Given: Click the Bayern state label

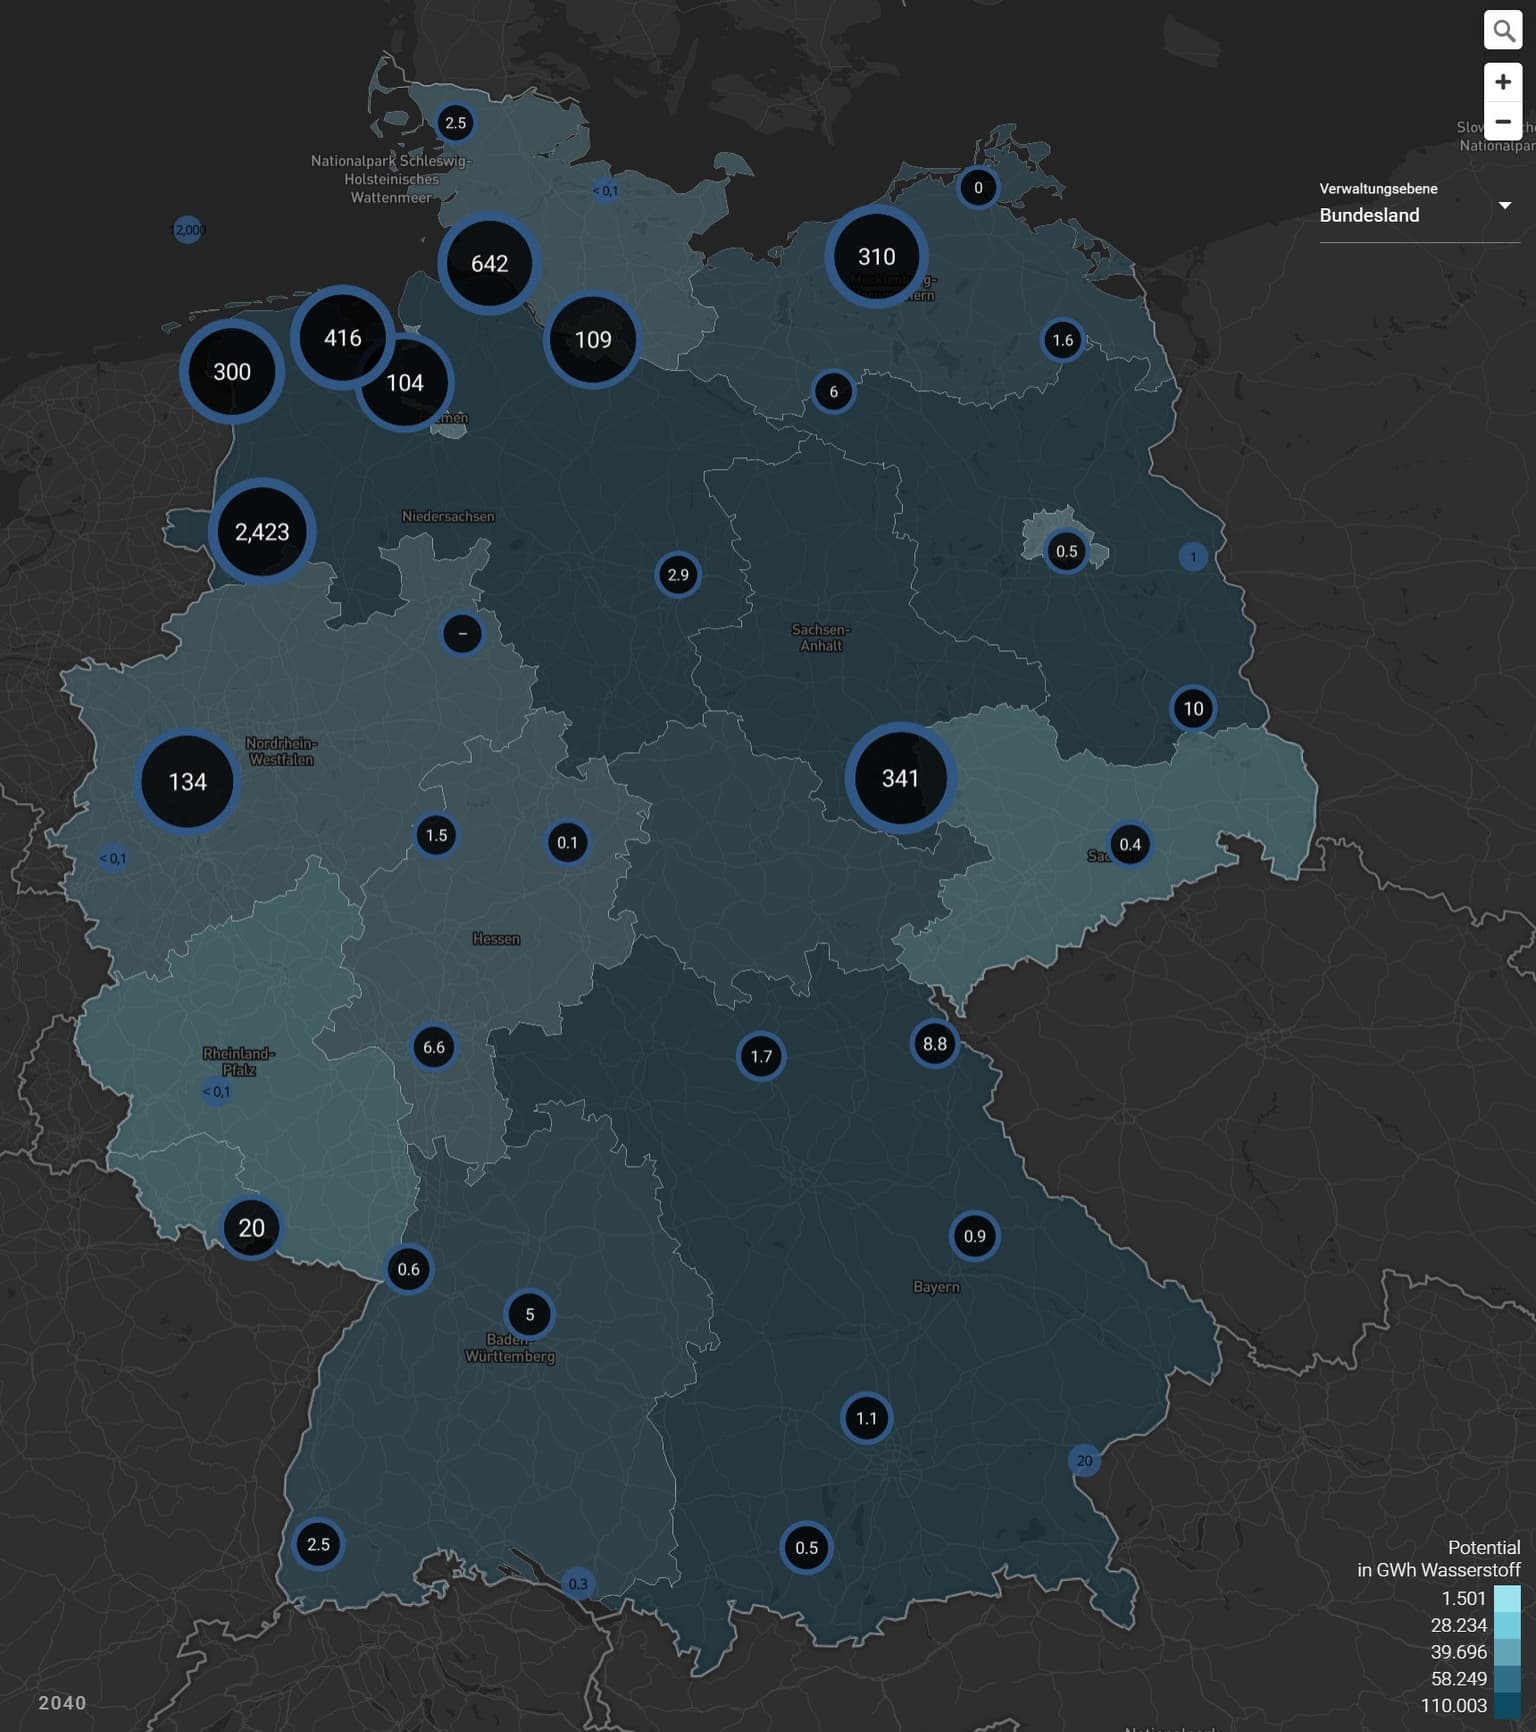Looking at the screenshot, I should pos(936,1287).
